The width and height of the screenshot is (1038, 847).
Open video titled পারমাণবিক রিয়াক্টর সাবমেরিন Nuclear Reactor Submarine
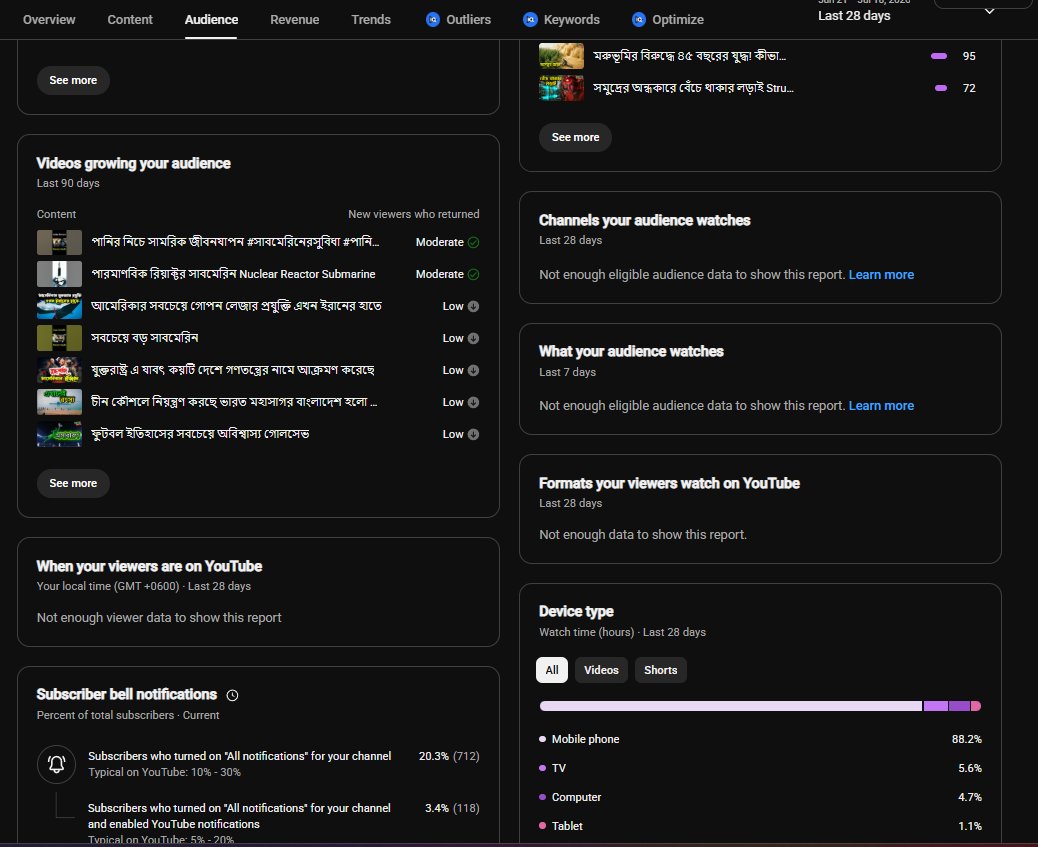point(233,274)
